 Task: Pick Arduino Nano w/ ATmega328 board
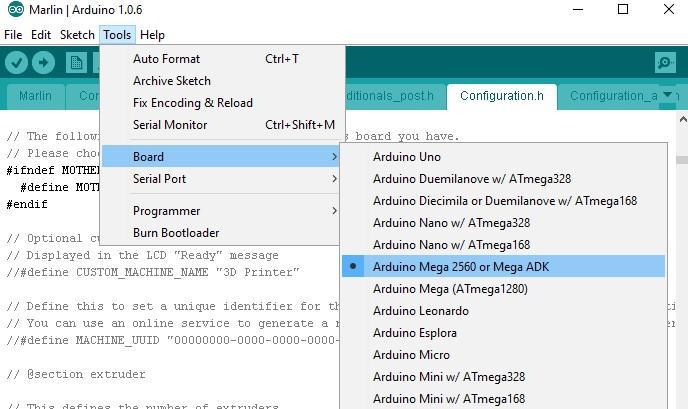[x=451, y=223]
